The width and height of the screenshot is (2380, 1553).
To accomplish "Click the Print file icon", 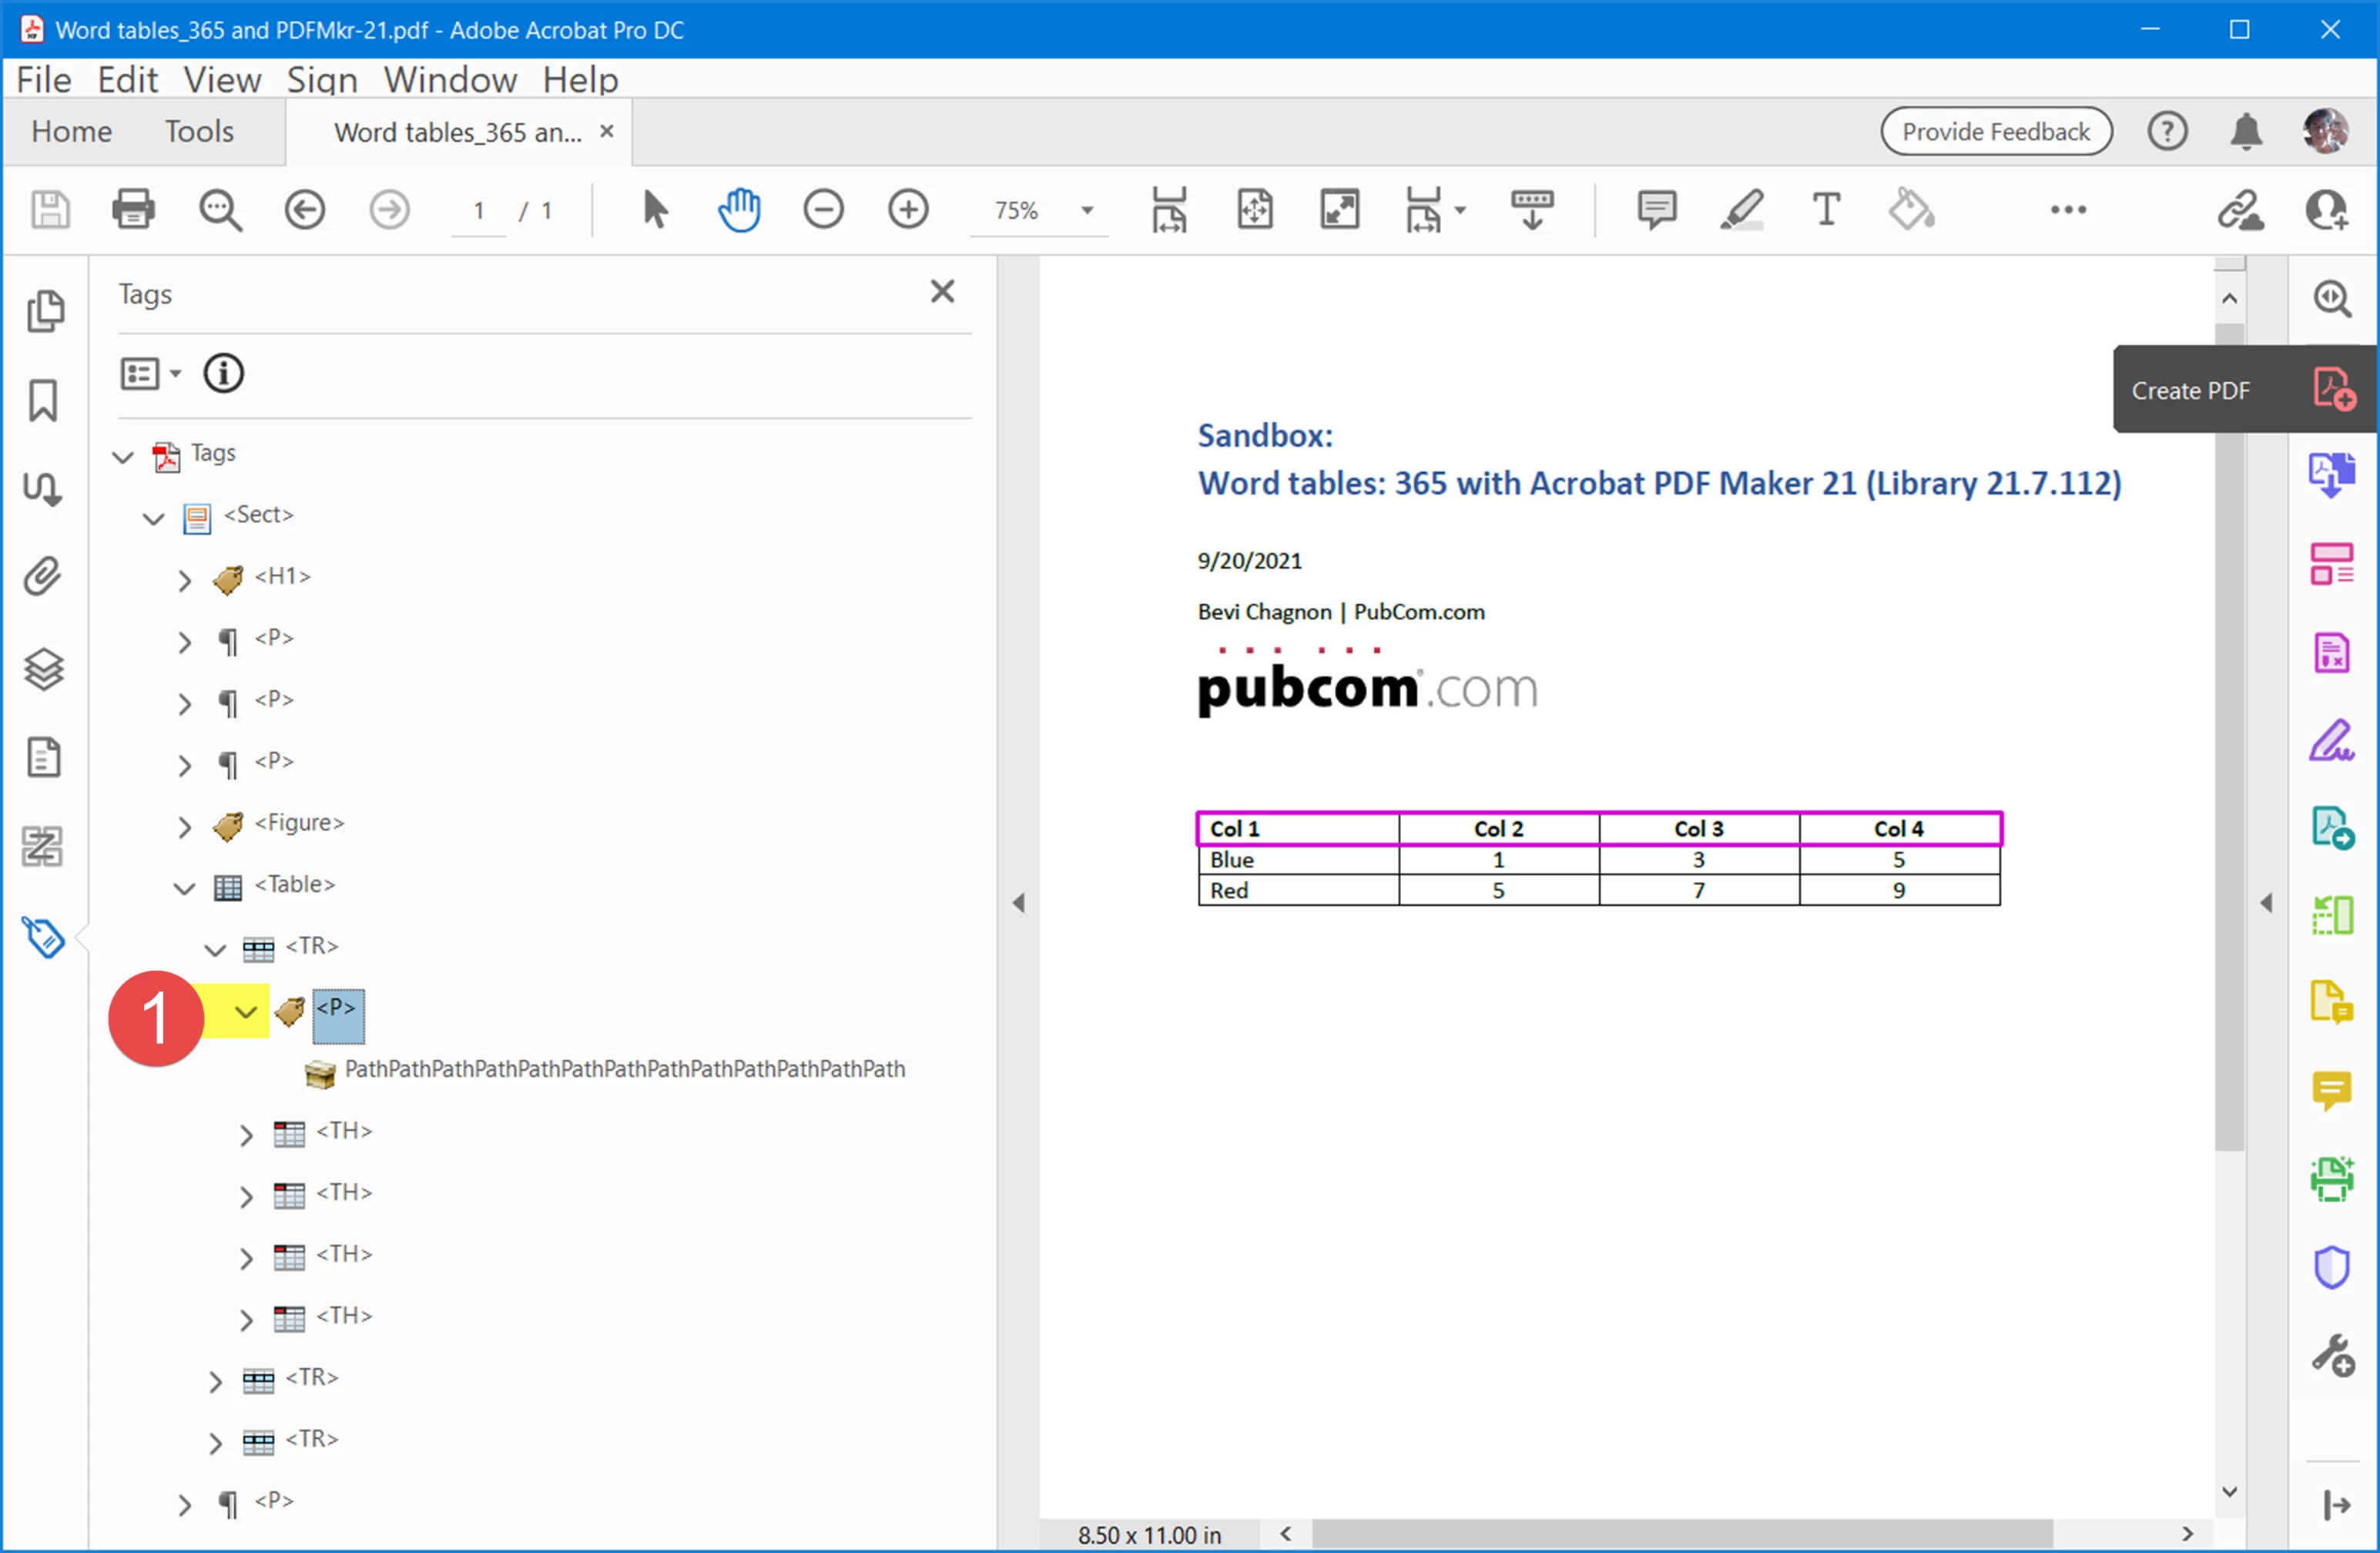I will (x=133, y=210).
